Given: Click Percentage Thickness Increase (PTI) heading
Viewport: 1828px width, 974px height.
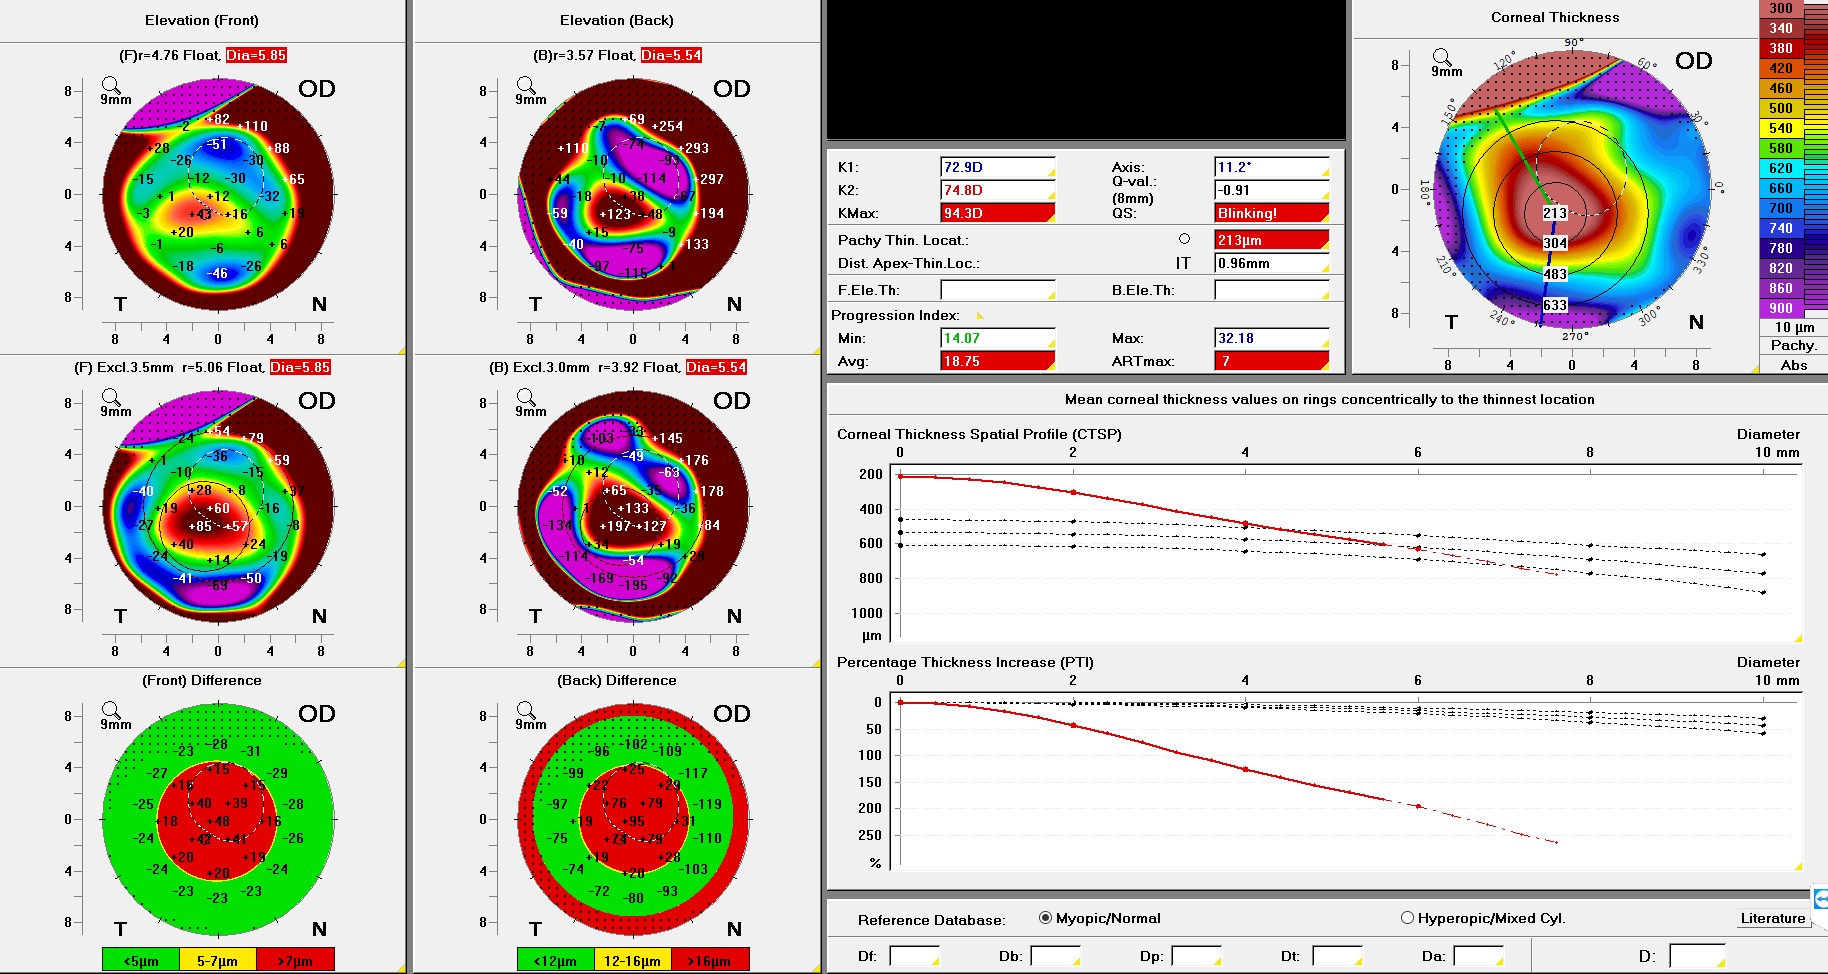Looking at the screenshot, I should (965, 662).
